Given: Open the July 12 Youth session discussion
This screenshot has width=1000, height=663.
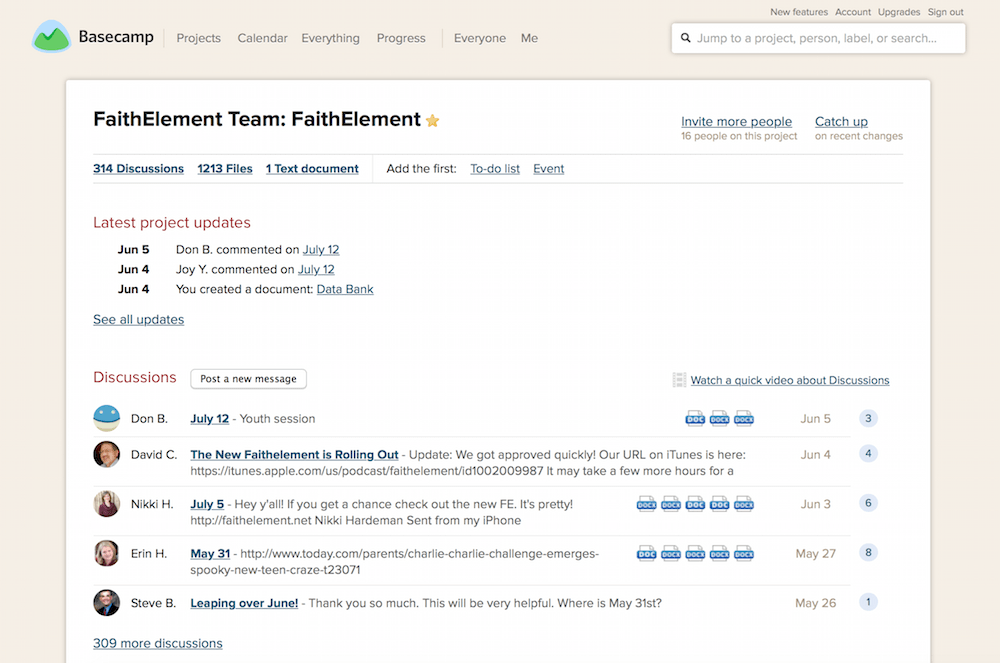Looking at the screenshot, I should (209, 418).
